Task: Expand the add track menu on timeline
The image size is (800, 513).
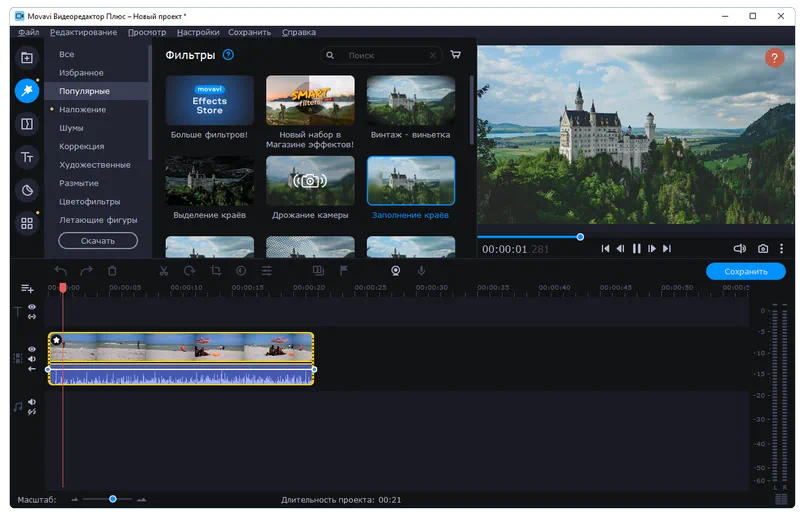Action: (27, 289)
